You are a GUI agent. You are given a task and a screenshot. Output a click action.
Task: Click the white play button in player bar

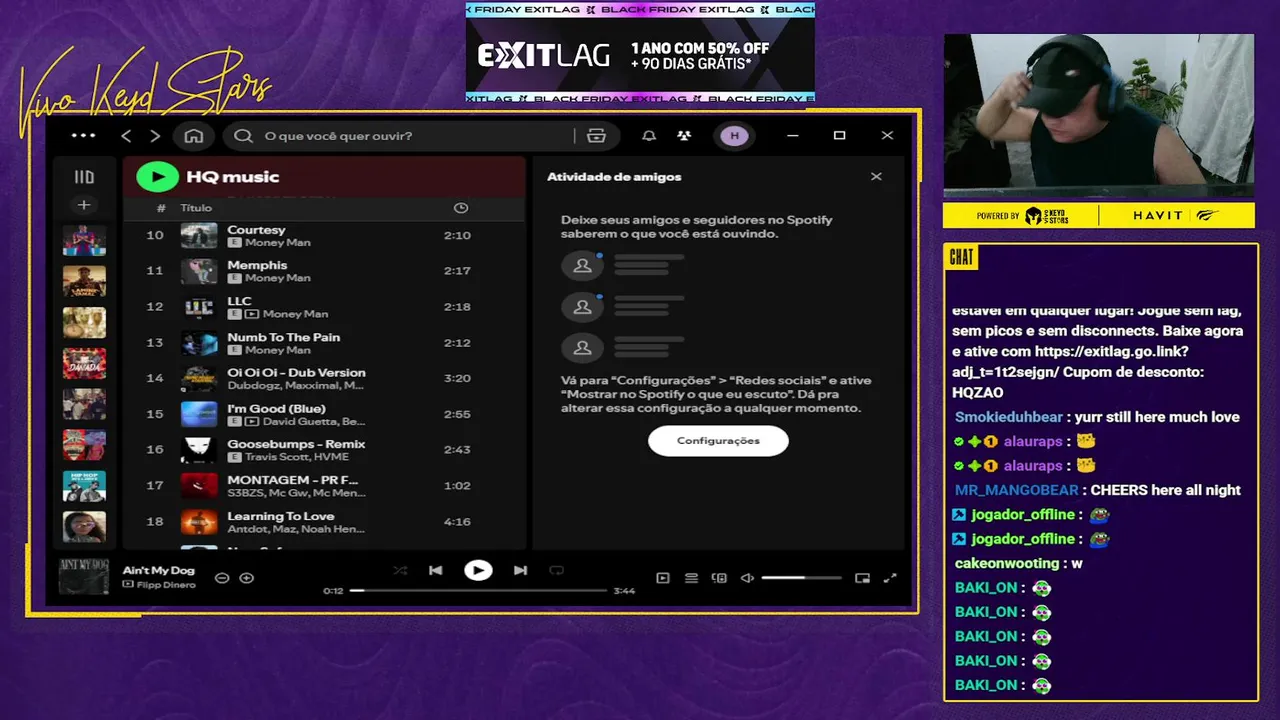click(478, 571)
